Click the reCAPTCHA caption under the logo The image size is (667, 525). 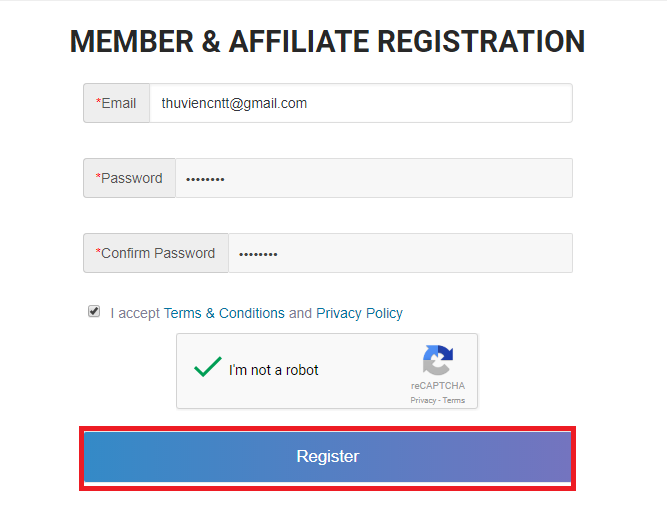click(x=438, y=385)
